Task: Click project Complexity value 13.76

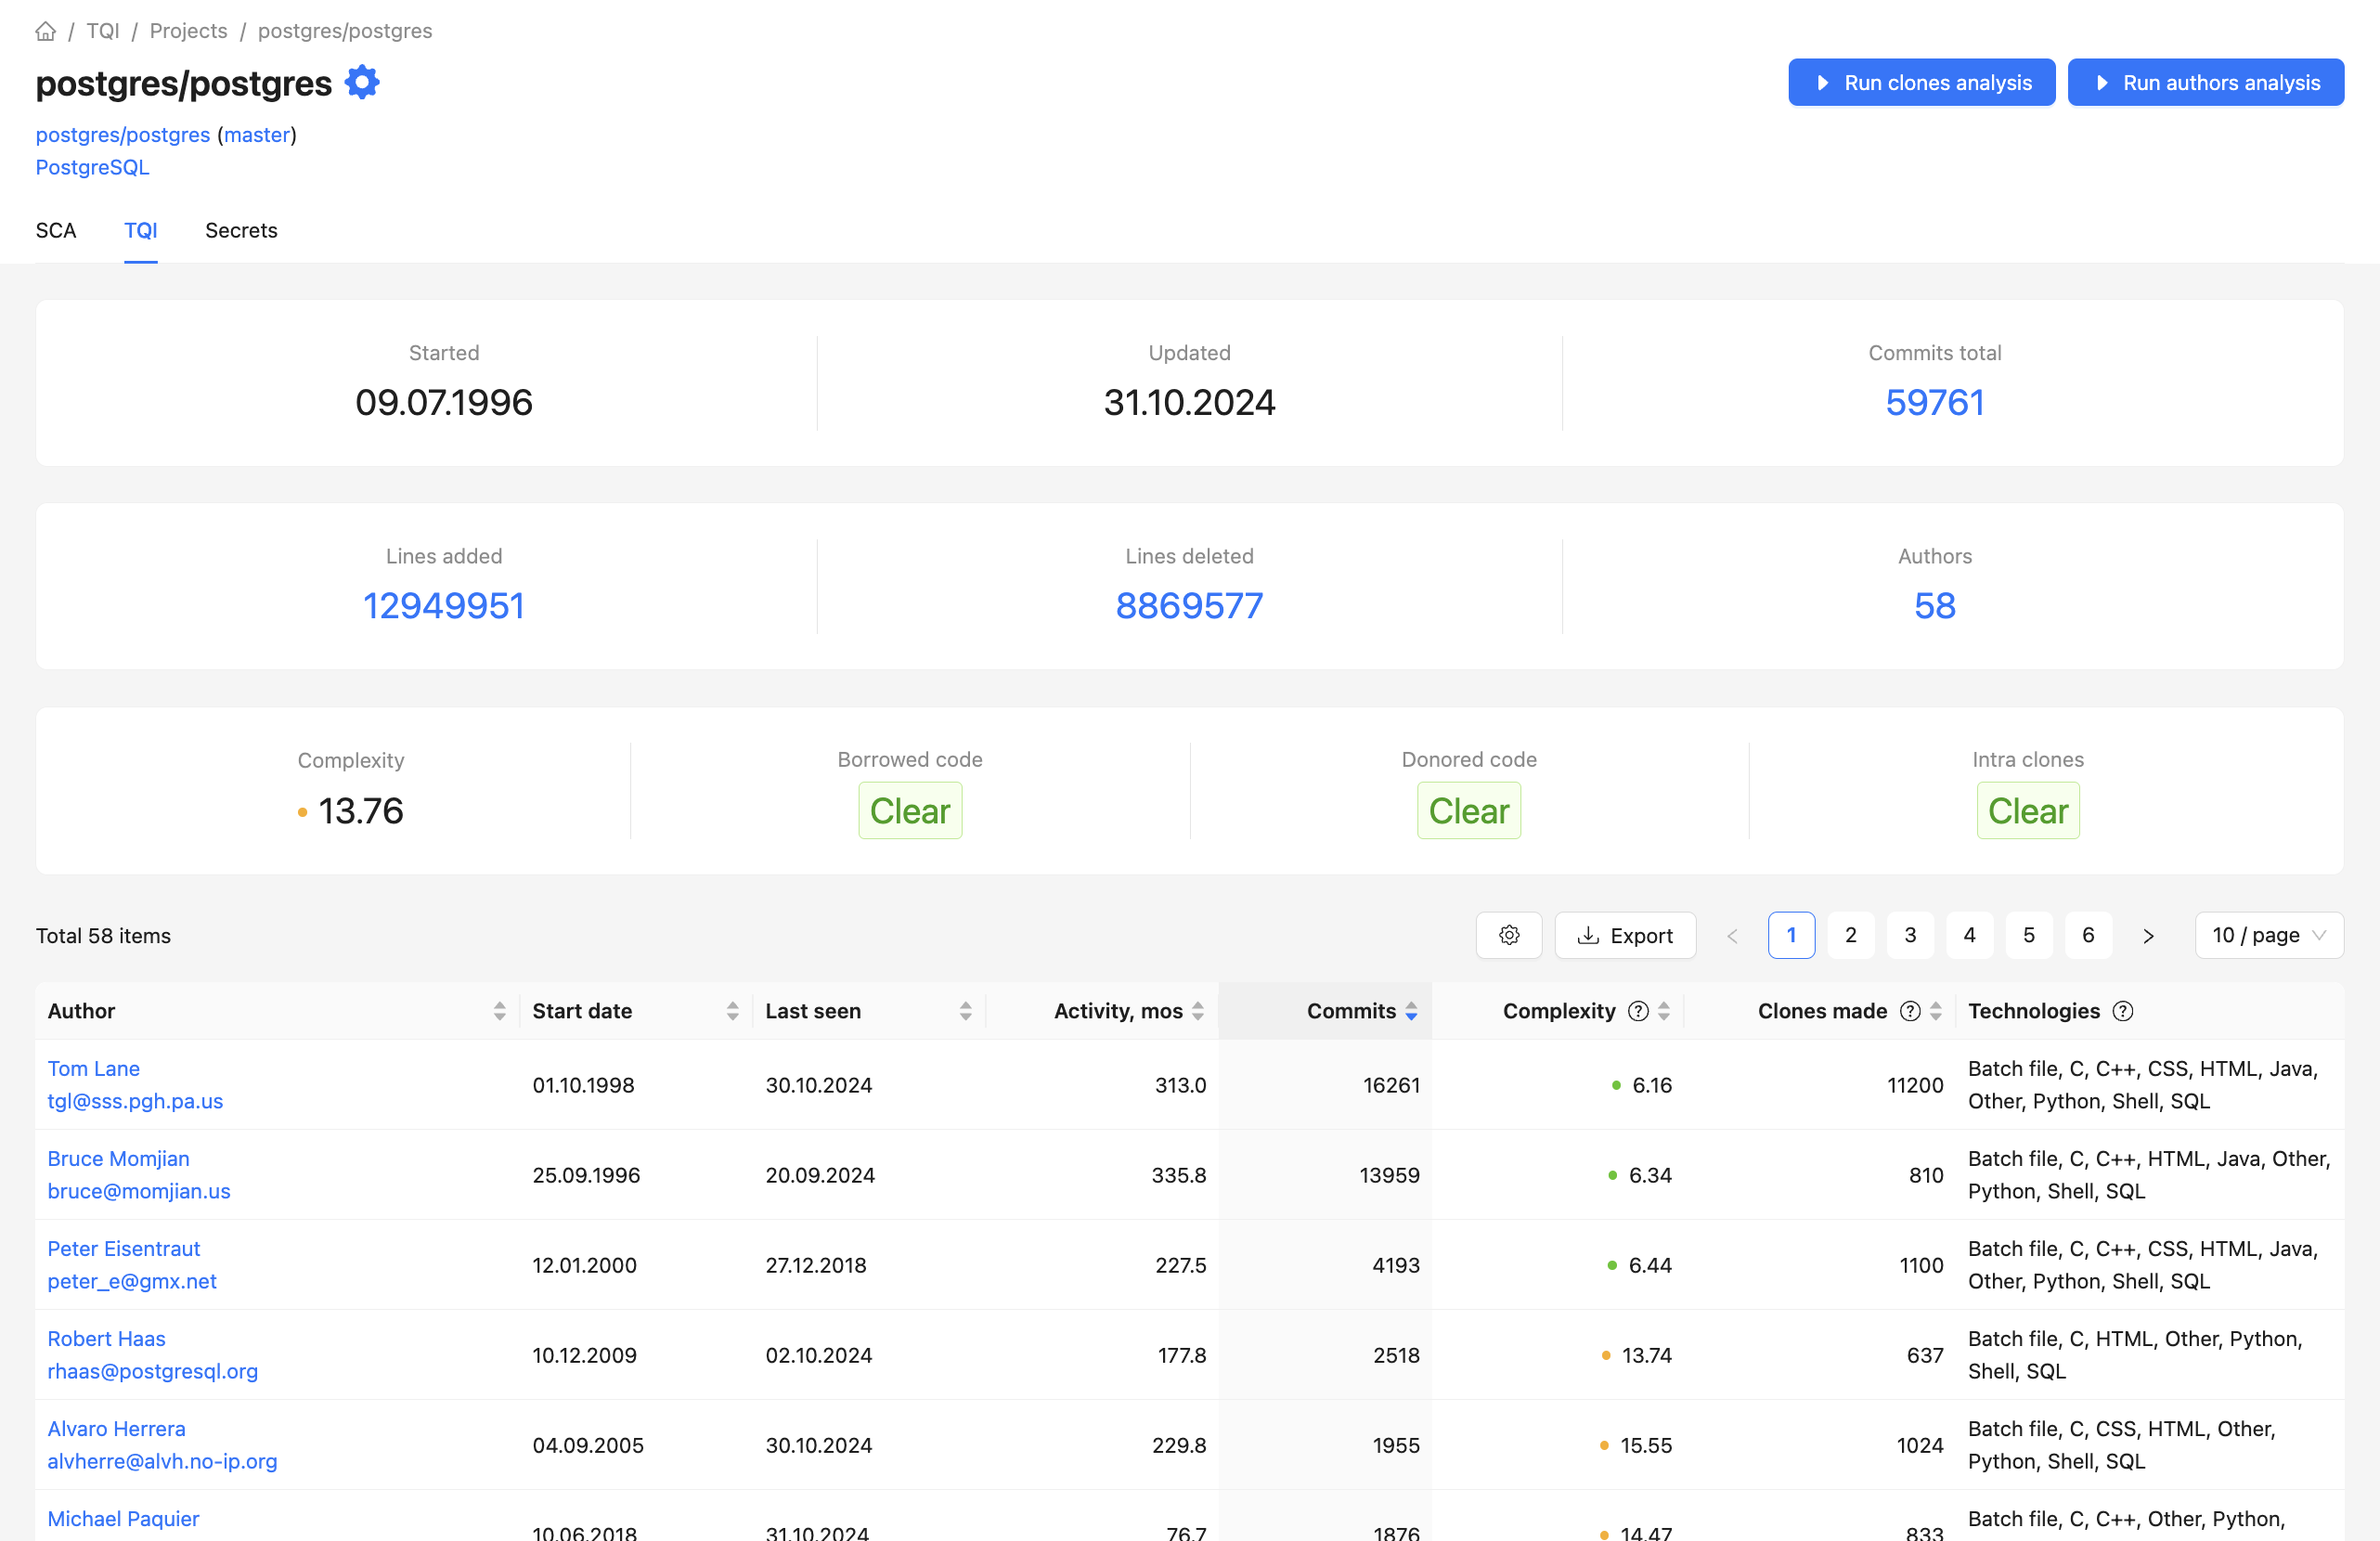Action: [360, 810]
